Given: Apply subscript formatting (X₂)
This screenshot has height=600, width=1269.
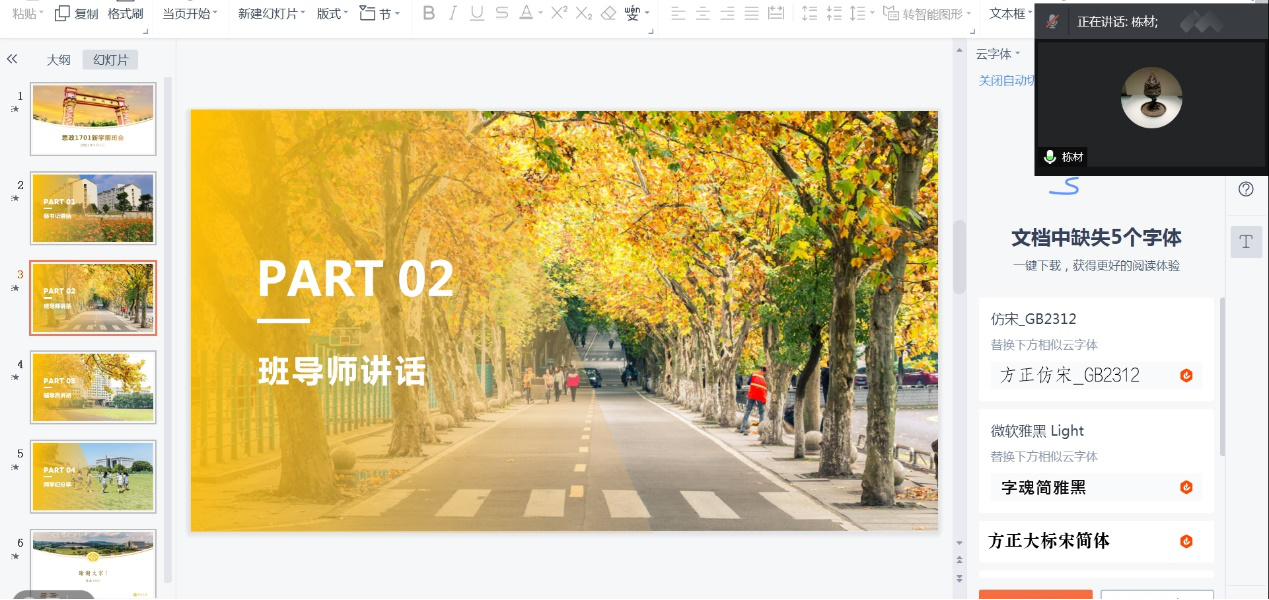Looking at the screenshot, I should point(583,15).
